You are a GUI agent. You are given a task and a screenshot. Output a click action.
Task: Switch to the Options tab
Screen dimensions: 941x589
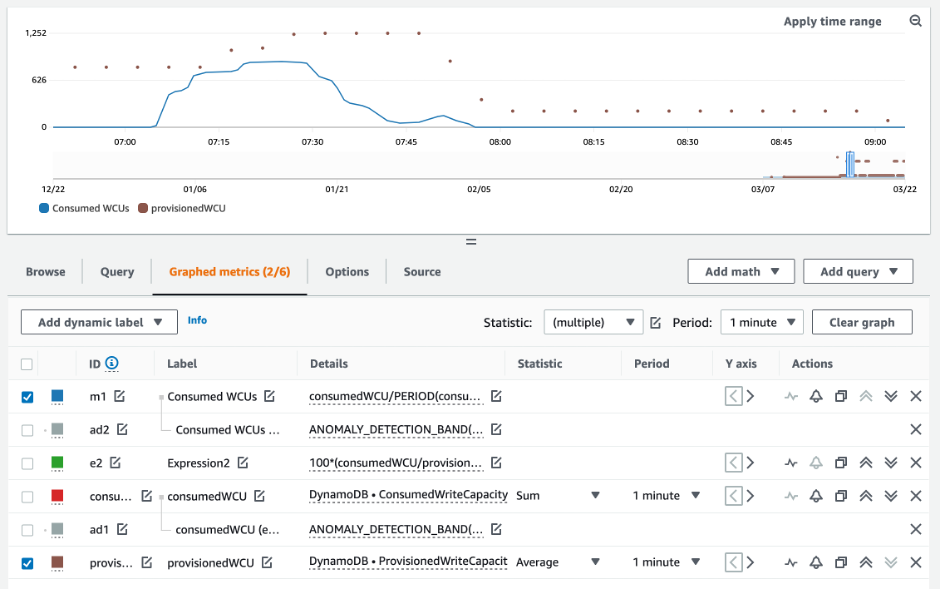[x=347, y=271]
